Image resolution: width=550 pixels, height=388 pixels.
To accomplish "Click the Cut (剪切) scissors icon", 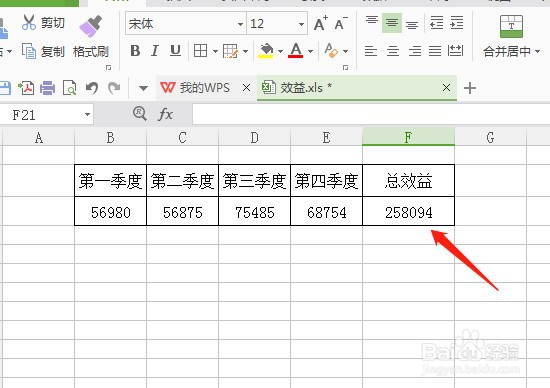I will [x=29, y=22].
